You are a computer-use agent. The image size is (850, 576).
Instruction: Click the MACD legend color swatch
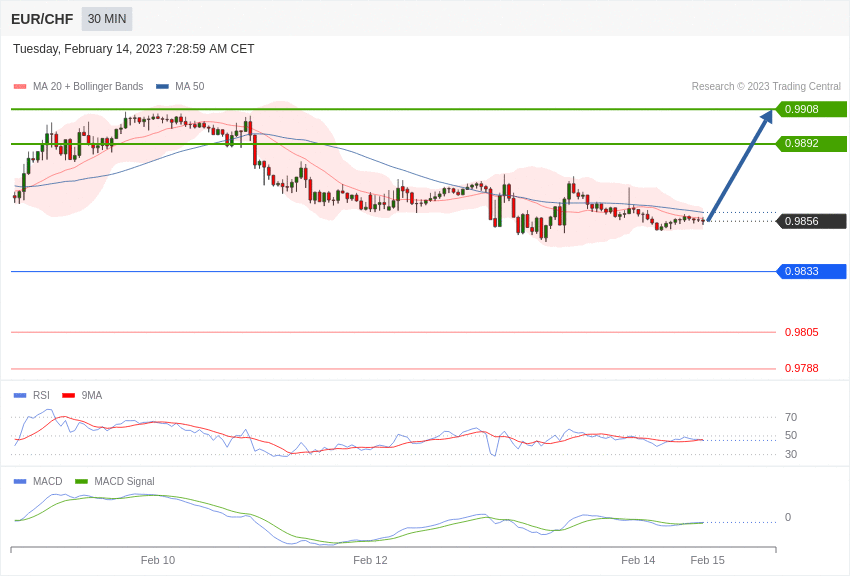(20, 481)
